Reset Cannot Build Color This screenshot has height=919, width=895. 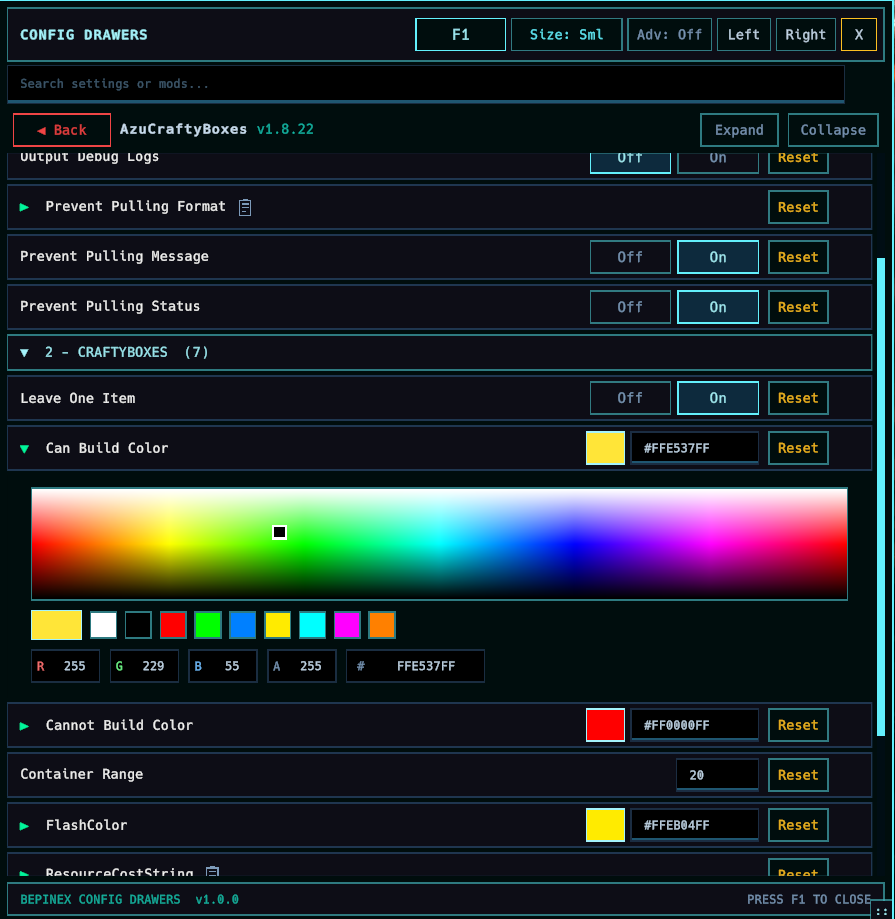[x=798, y=725]
